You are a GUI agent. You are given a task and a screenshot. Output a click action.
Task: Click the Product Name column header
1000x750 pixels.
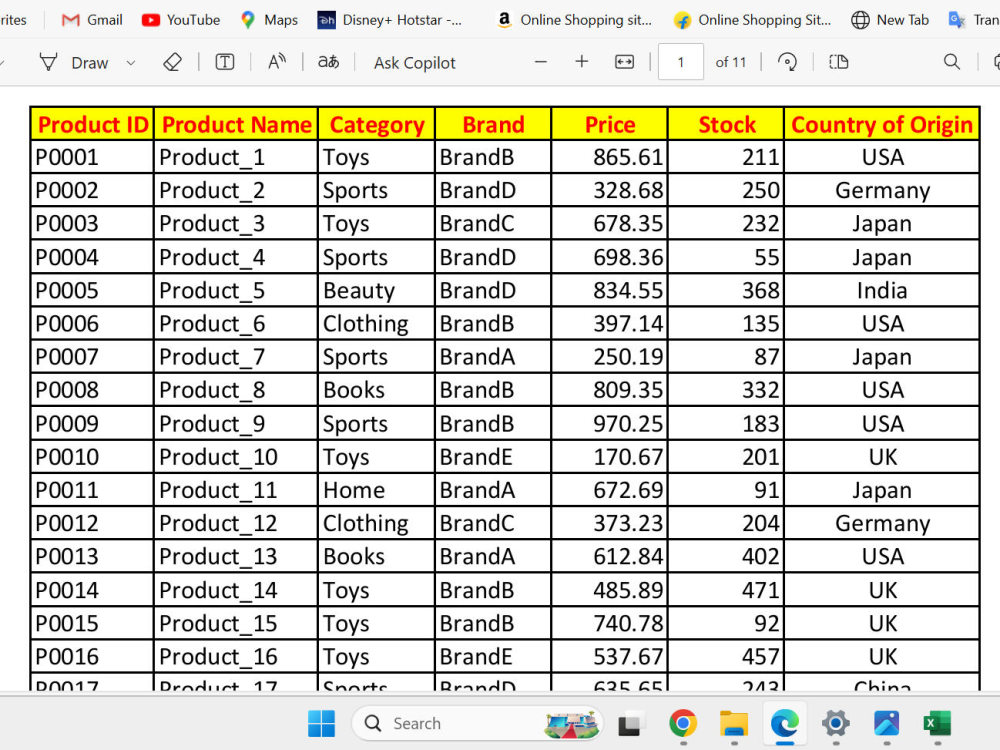click(x=237, y=124)
